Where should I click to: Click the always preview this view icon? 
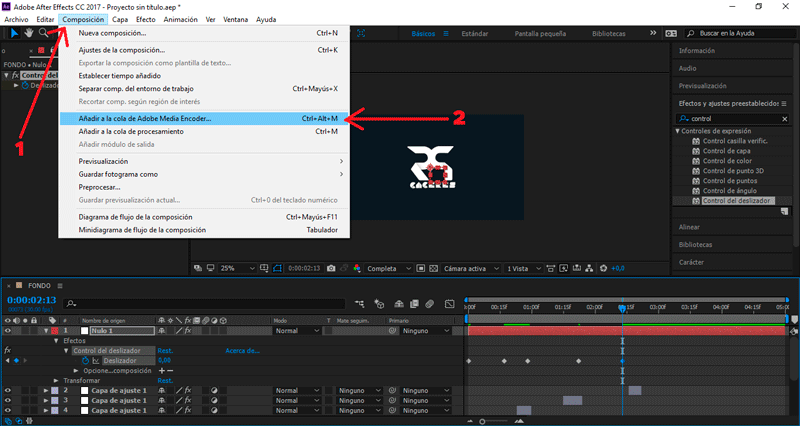pyautogui.click(x=197, y=268)
